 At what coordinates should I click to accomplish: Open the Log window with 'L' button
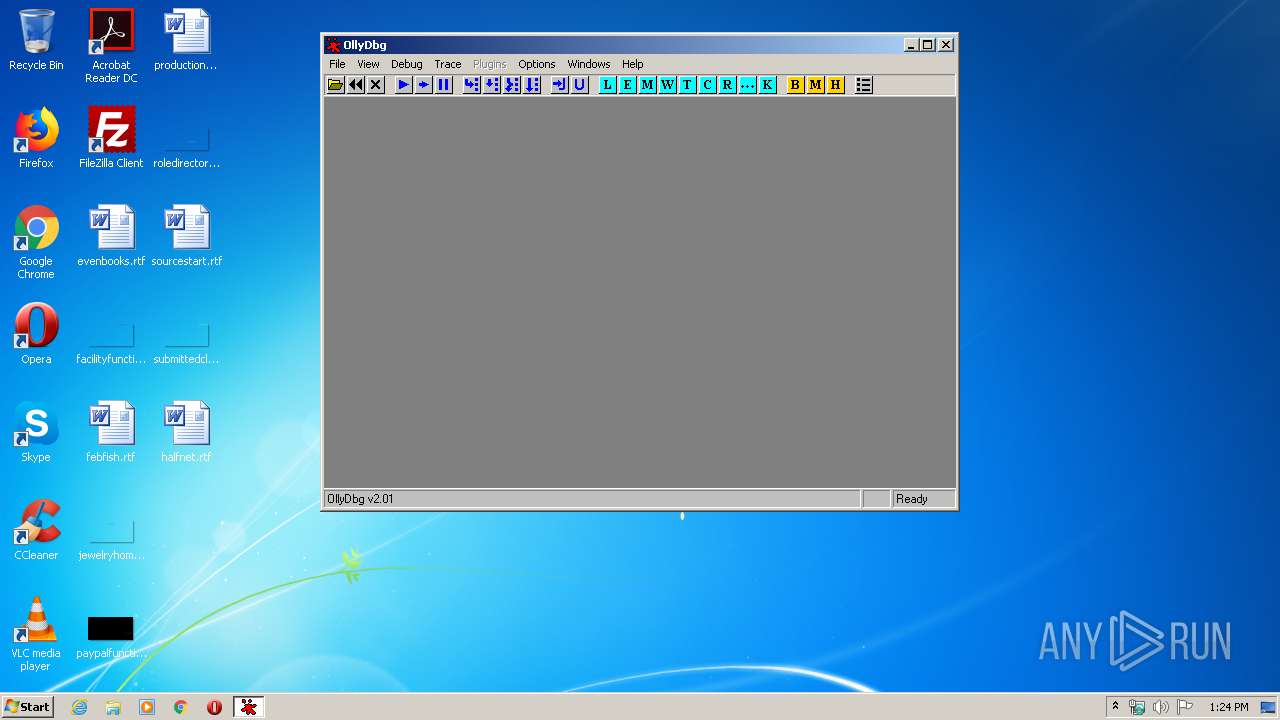[x=607, y=85]
